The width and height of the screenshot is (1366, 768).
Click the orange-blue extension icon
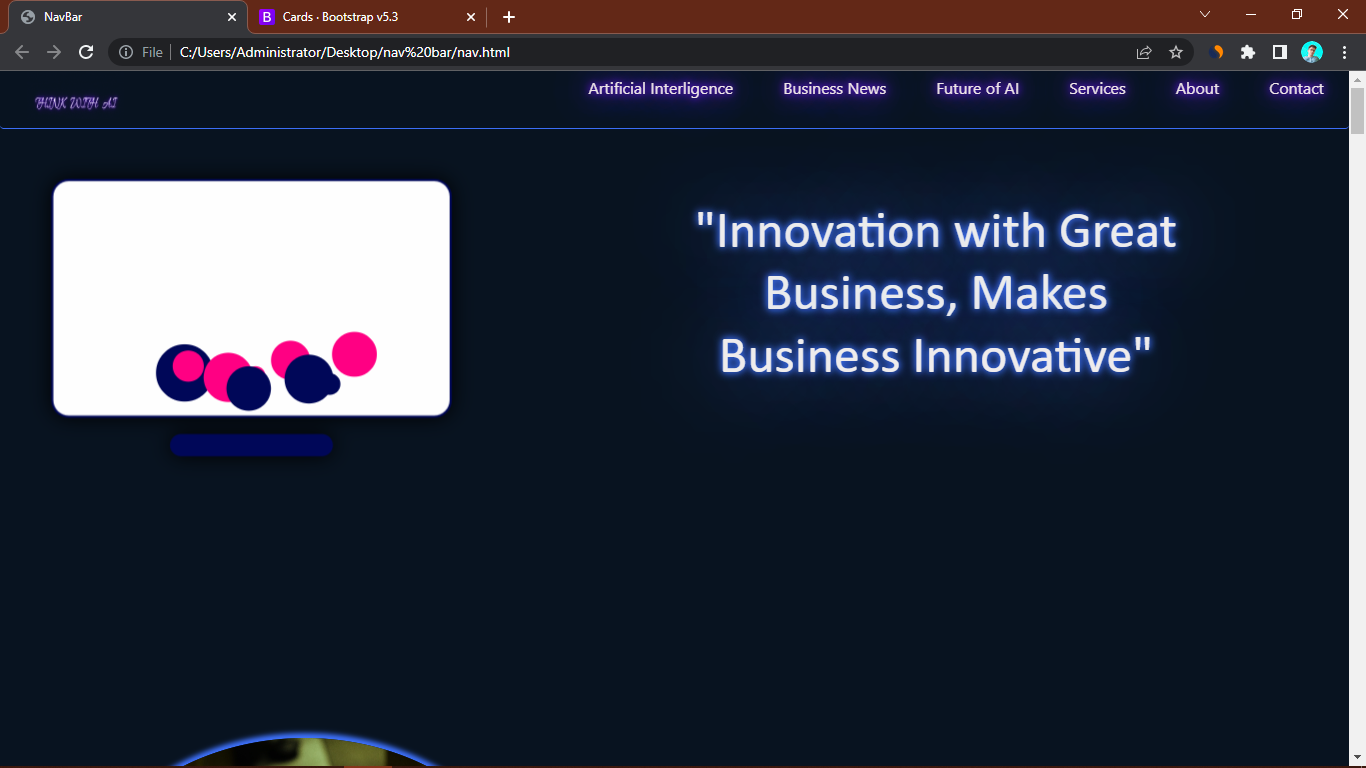[1216, 52]
